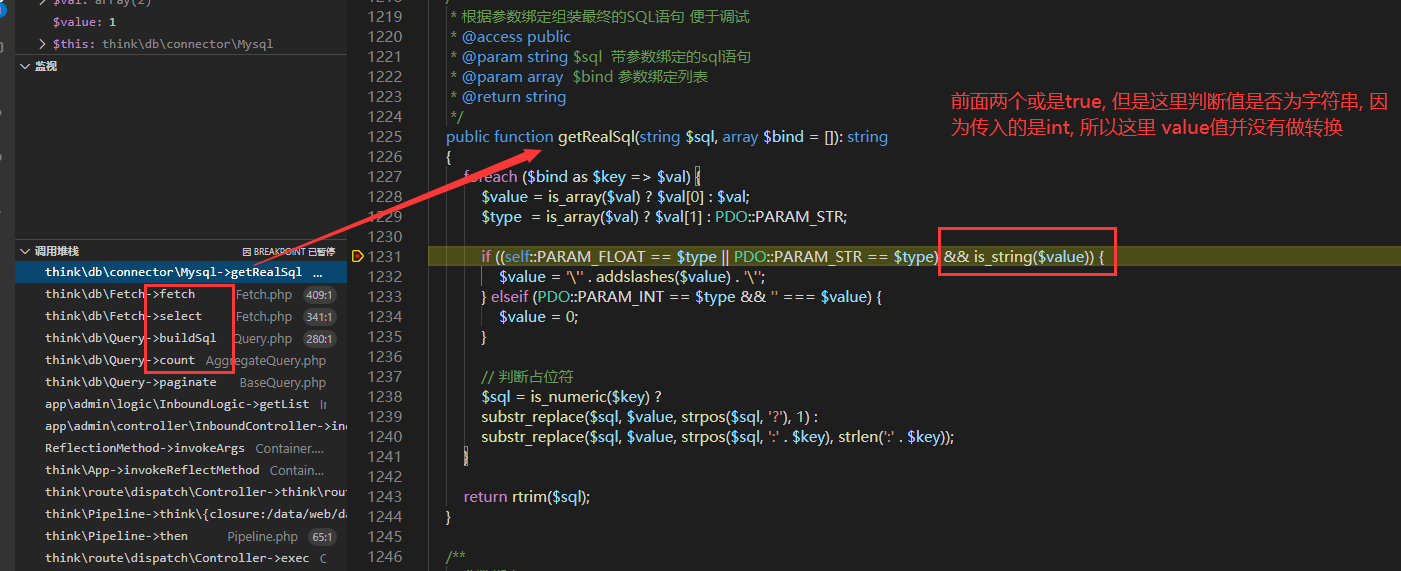
Task: Click the 409:1 line badge of Fetch.php
Action: click(319, 295)
